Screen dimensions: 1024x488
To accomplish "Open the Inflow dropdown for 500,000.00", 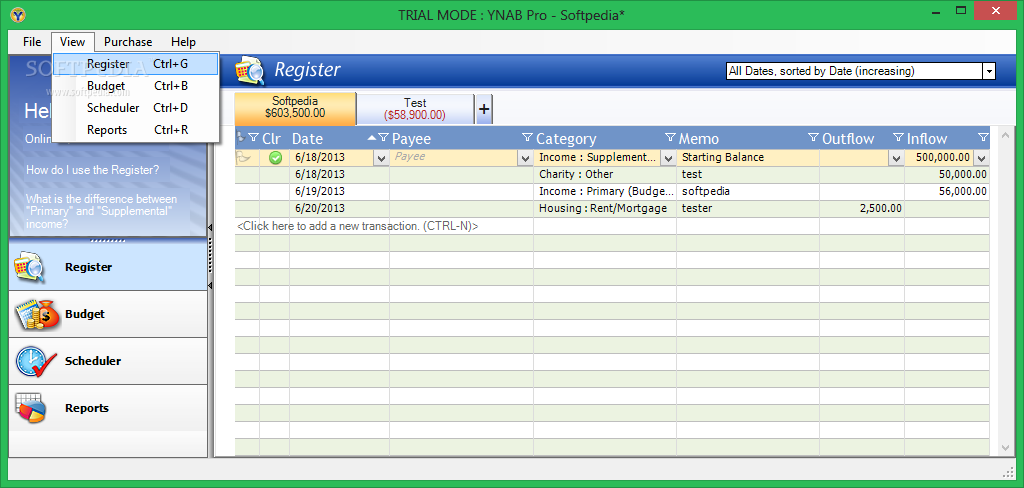I will (x=981, y=158).
